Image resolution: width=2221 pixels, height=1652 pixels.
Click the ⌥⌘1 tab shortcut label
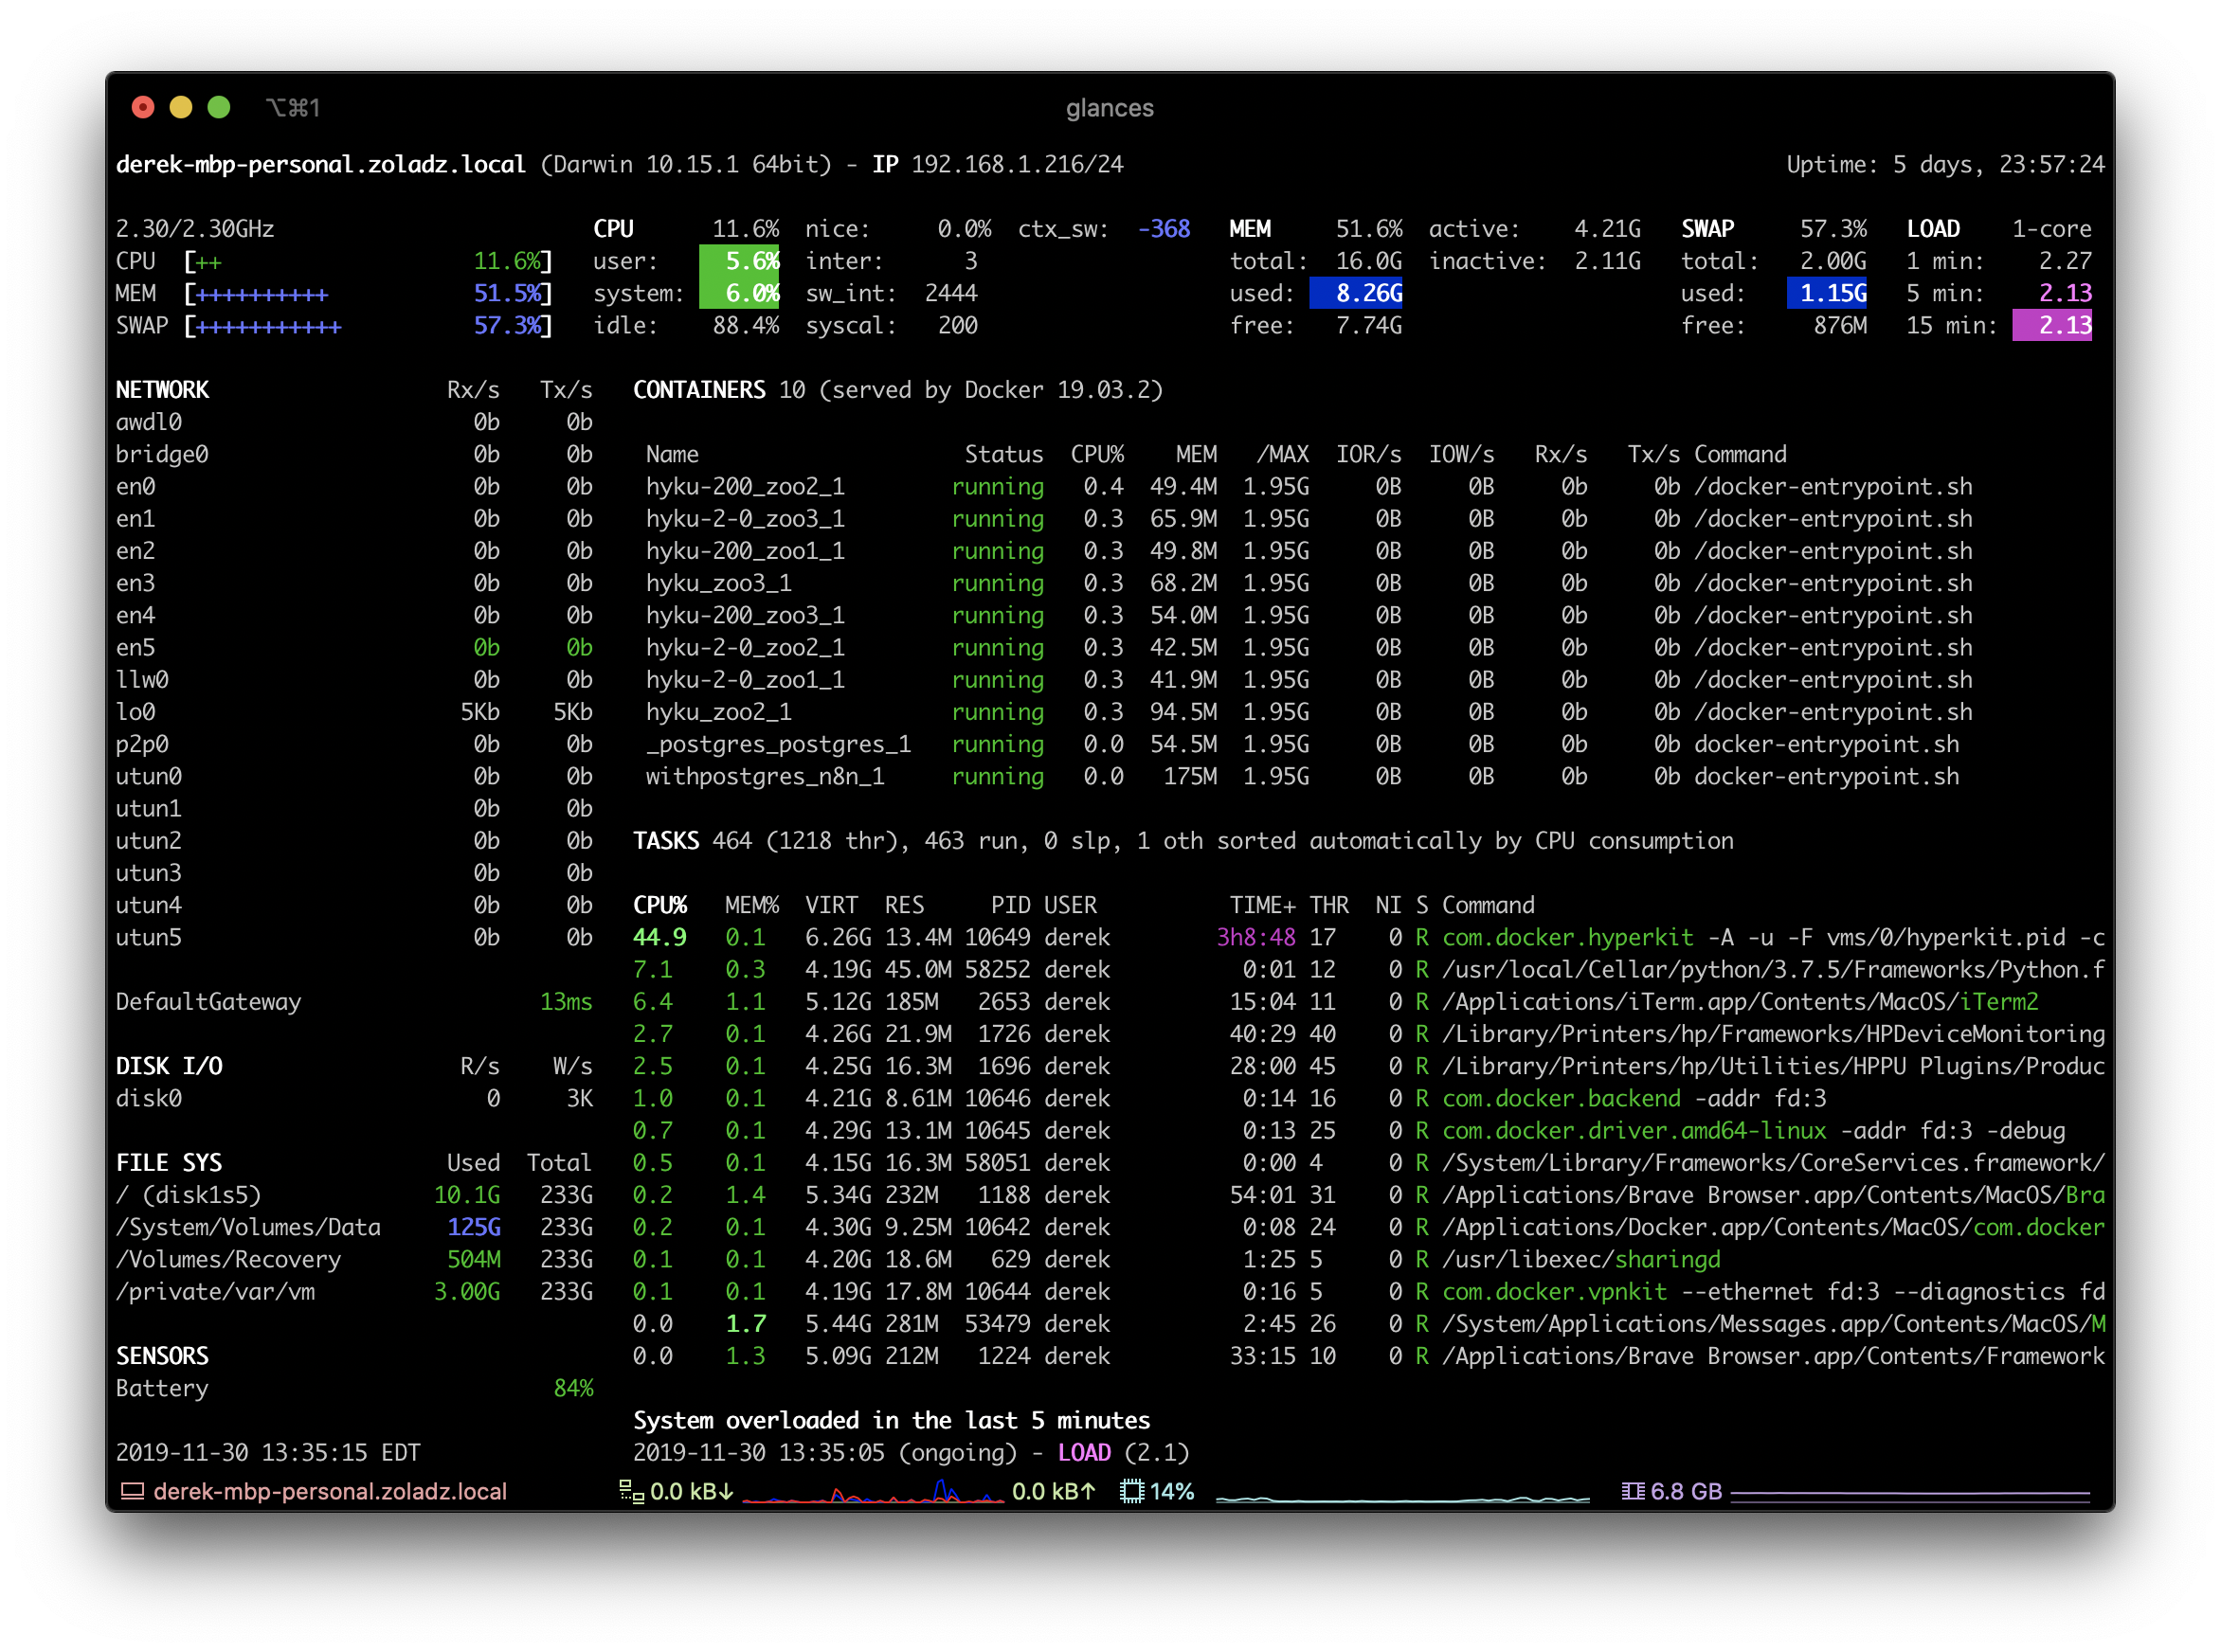click(293, 108)
